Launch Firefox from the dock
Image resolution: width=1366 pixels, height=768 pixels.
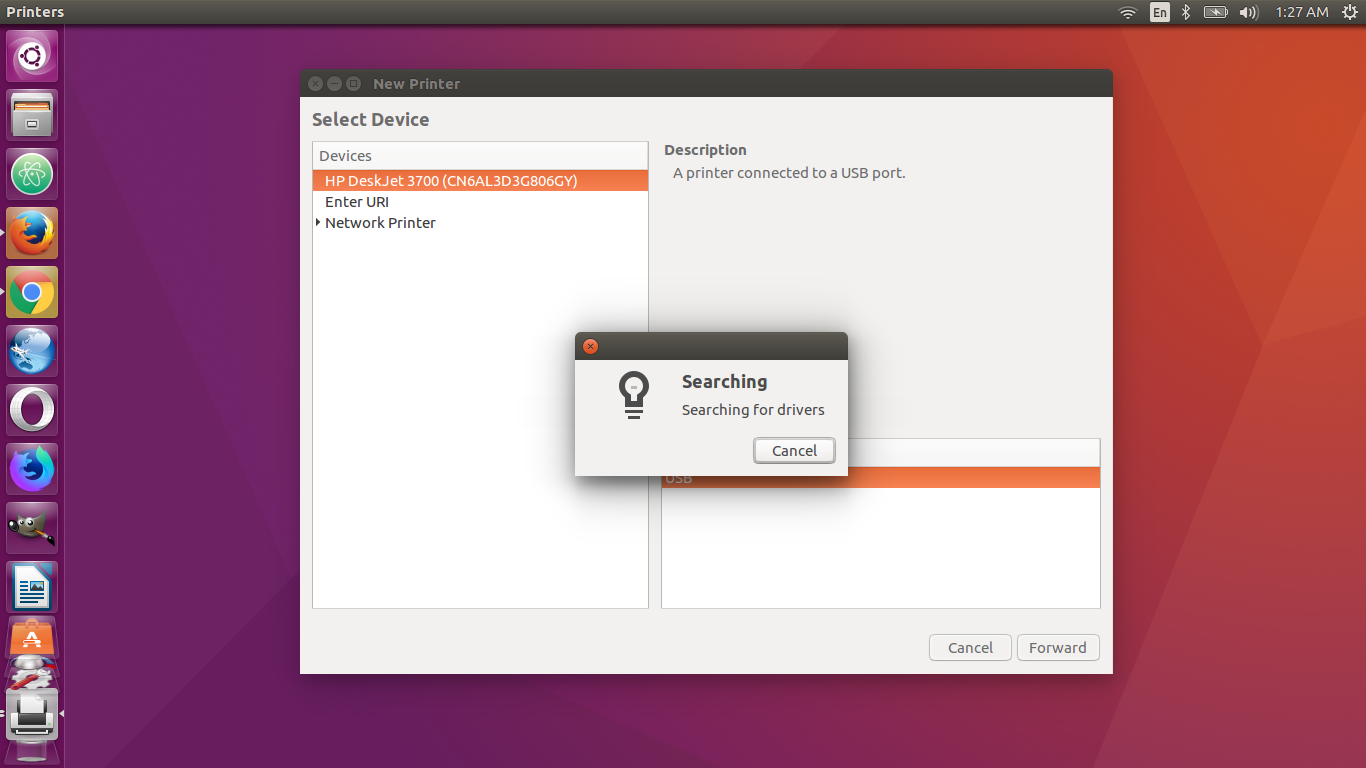tap(32, 233)
